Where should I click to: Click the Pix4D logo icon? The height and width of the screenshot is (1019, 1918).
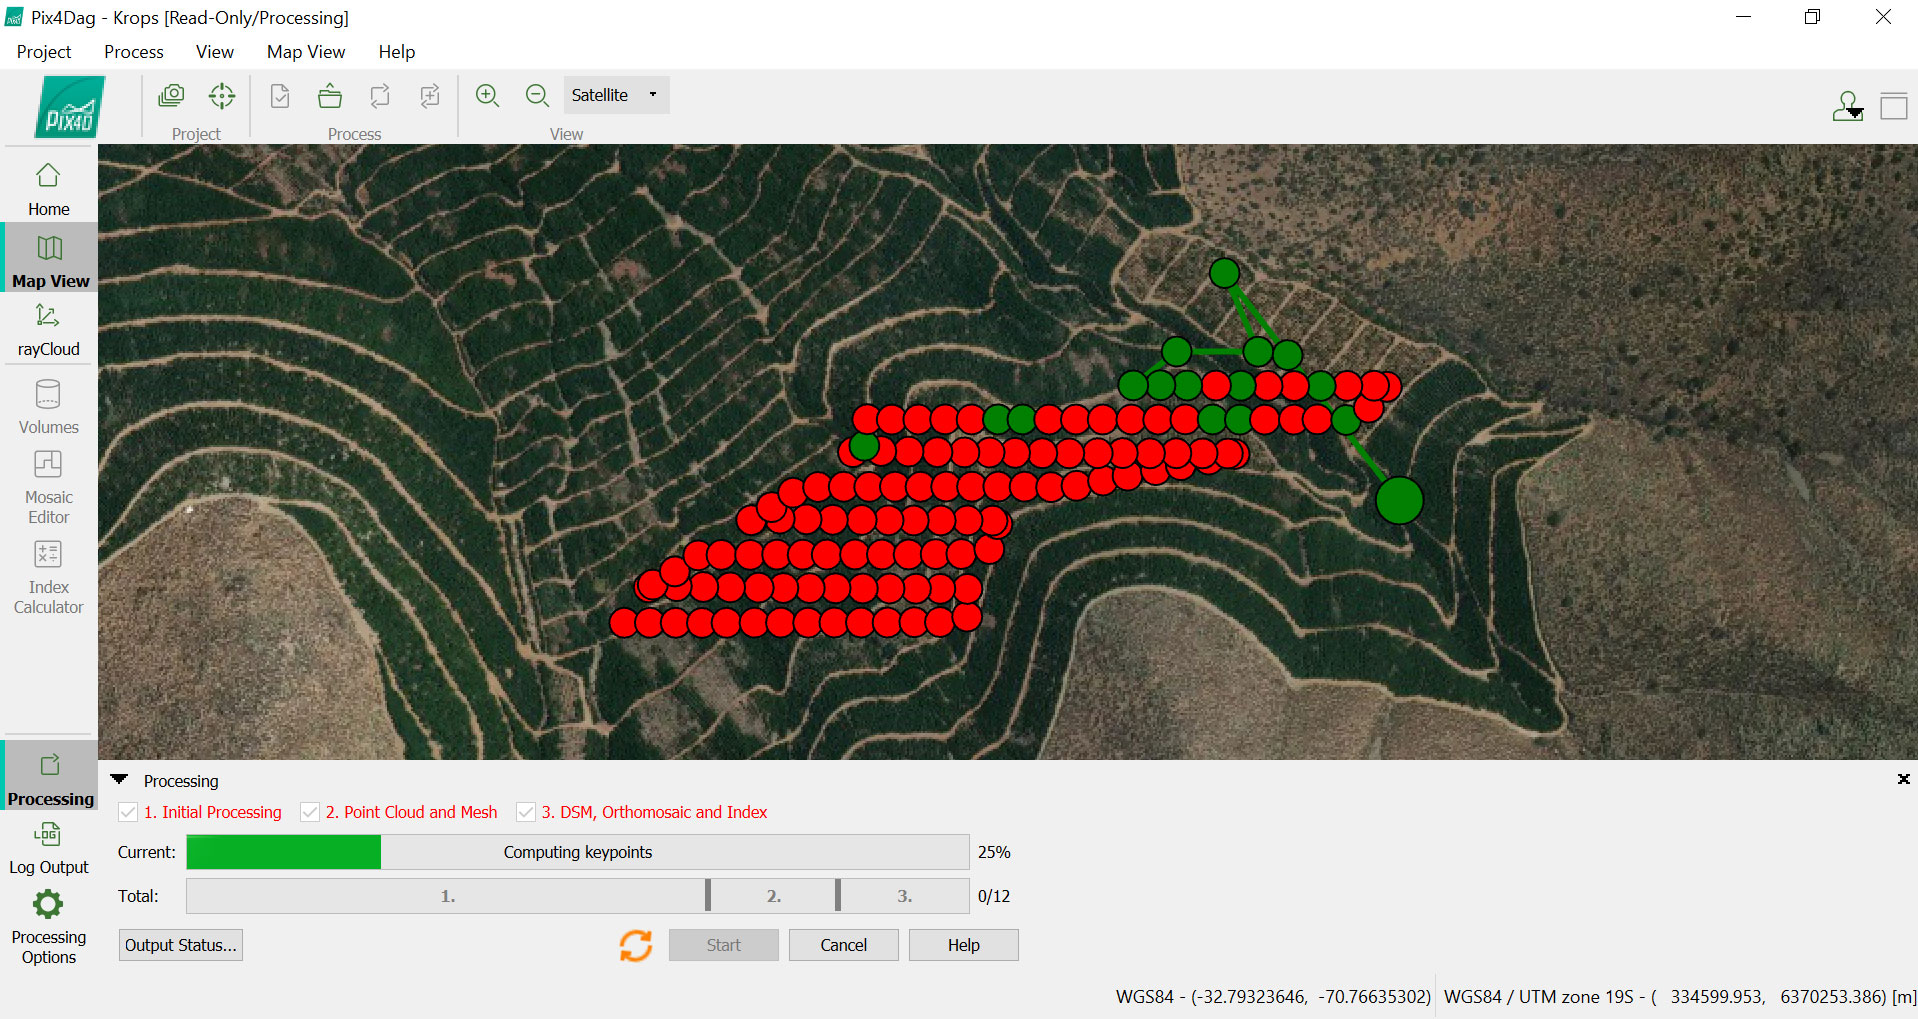tap(70, 107)
